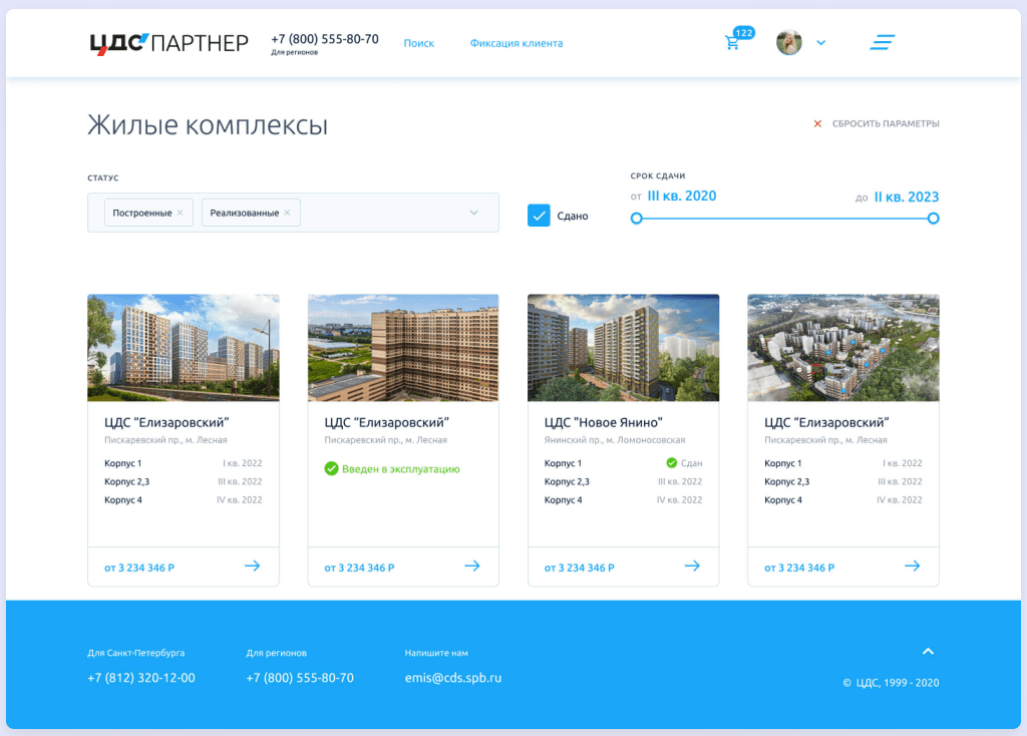Click Корпус 4 row in Новое Янино card
Image resolution: width=1027 pixels, height=736 pixels.
[x=624, y=500]
